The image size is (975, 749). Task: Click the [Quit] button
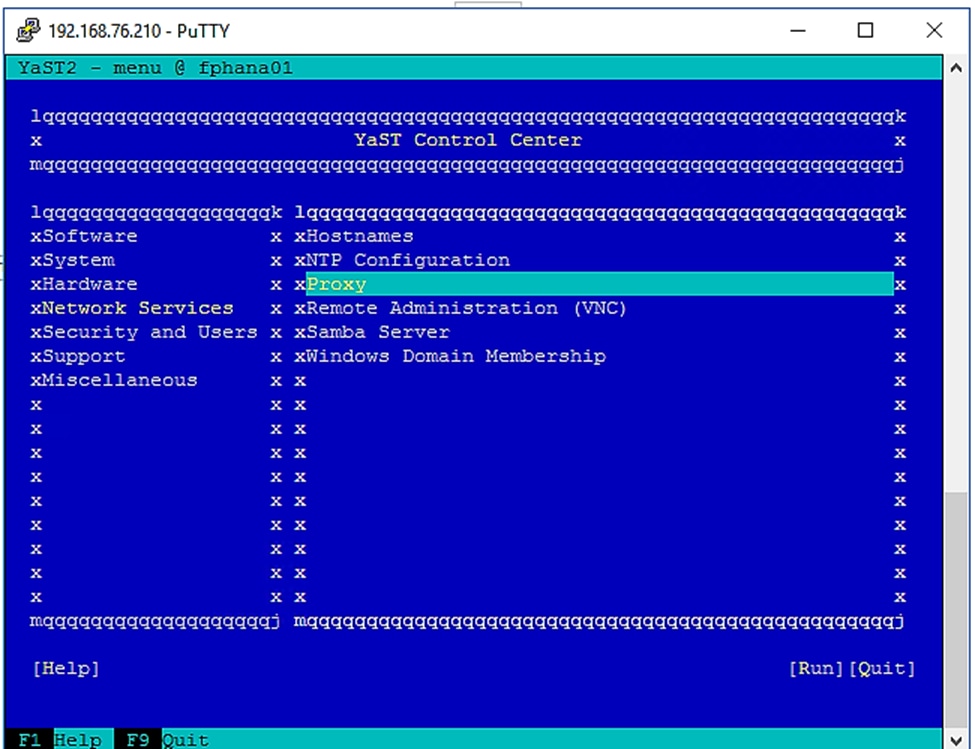pyautogui.click(x=882, y=668)
